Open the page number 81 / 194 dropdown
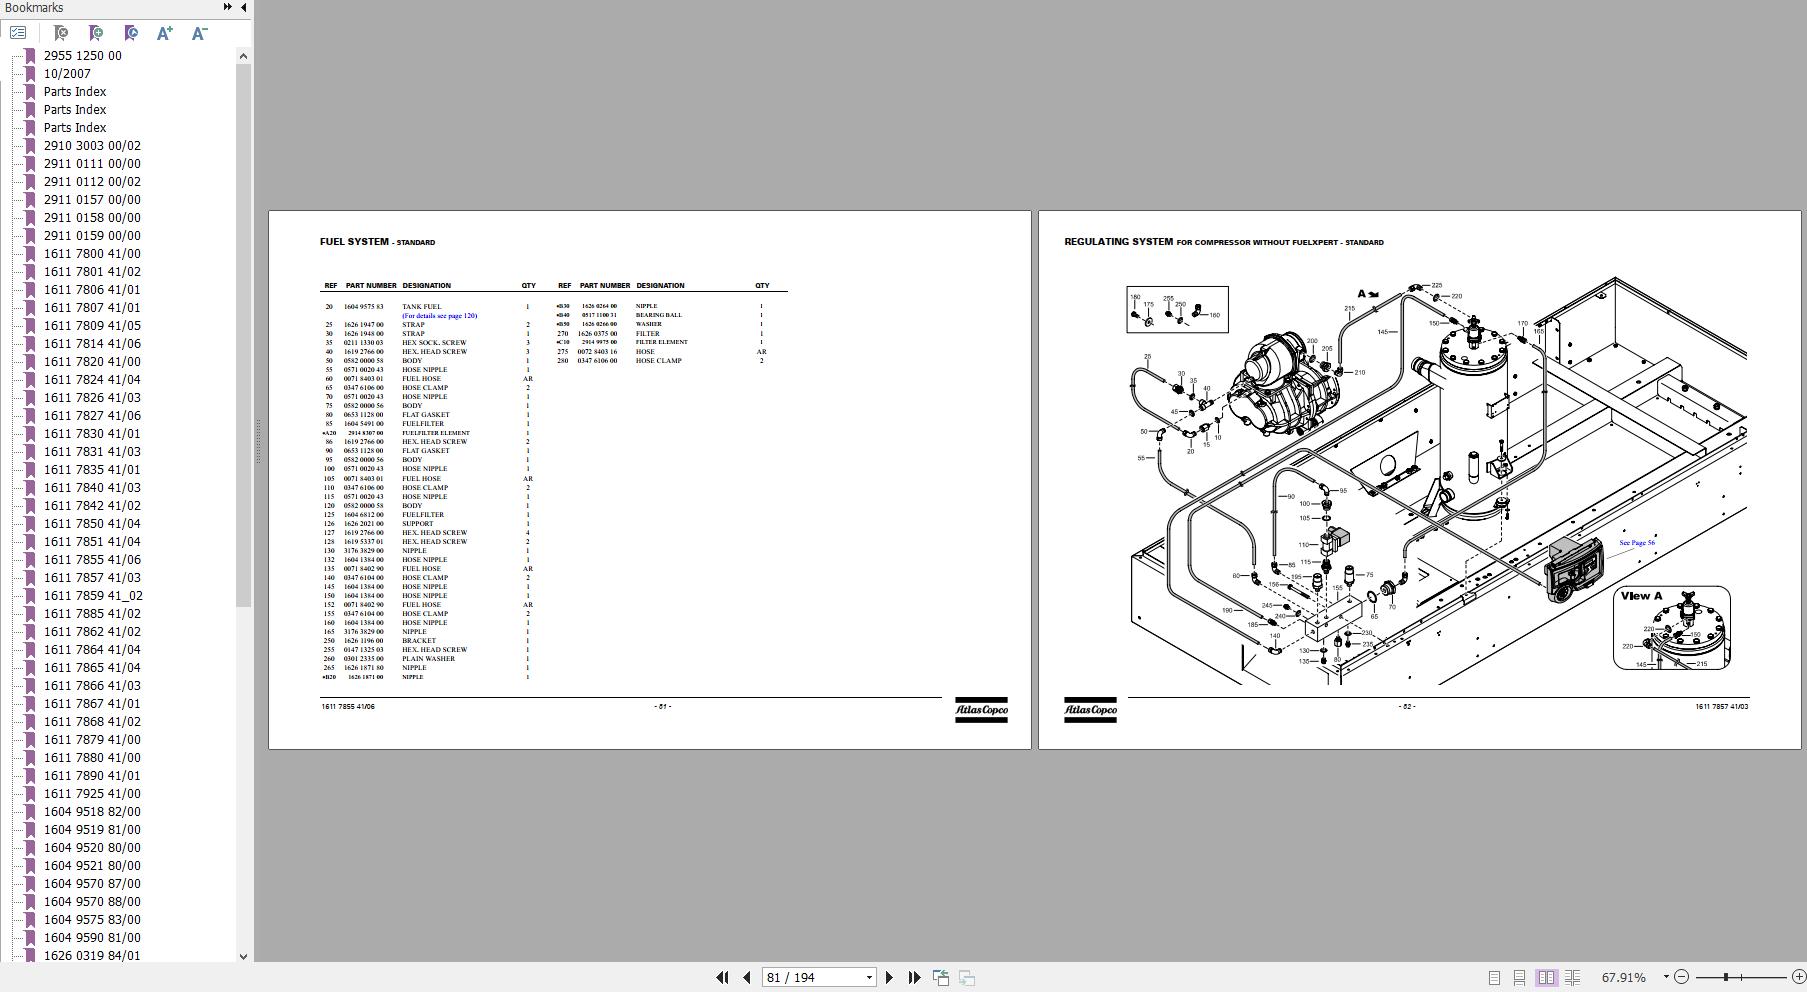 tap(869, 978)
